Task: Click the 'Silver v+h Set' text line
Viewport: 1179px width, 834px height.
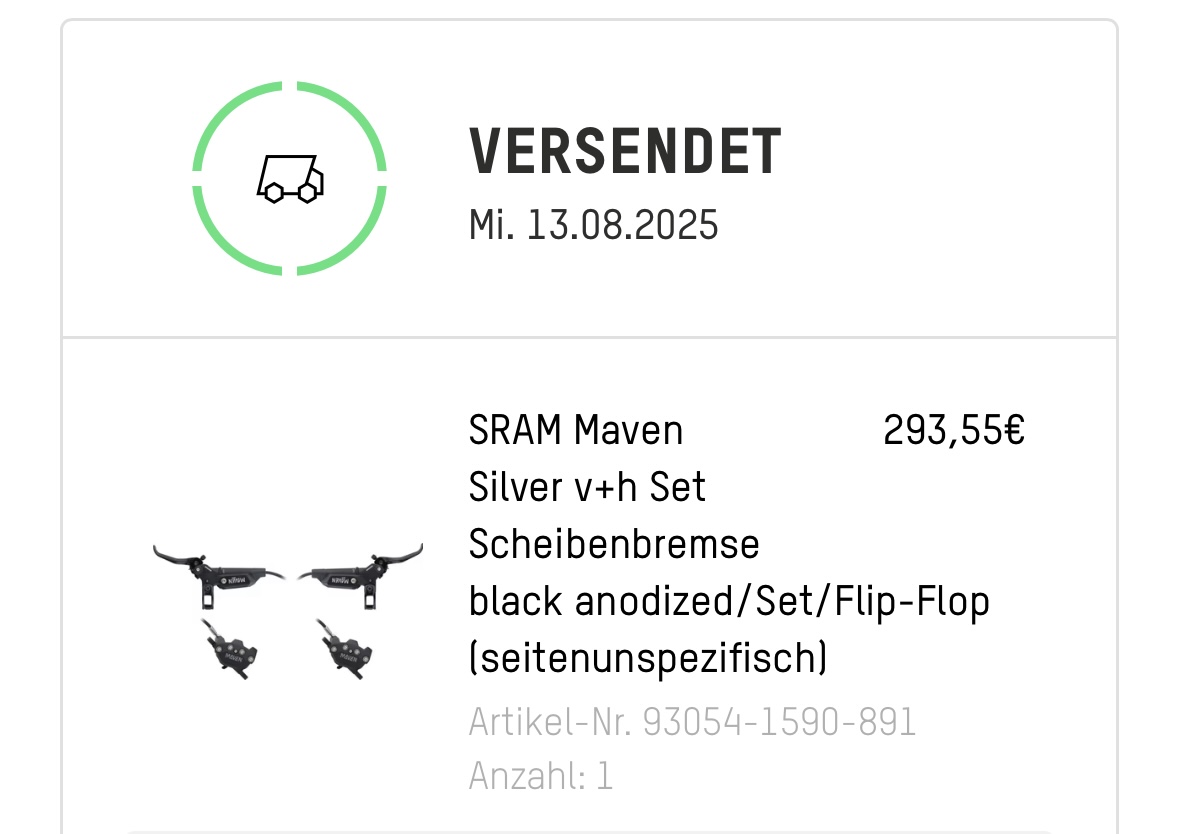Action: (587, 488)
